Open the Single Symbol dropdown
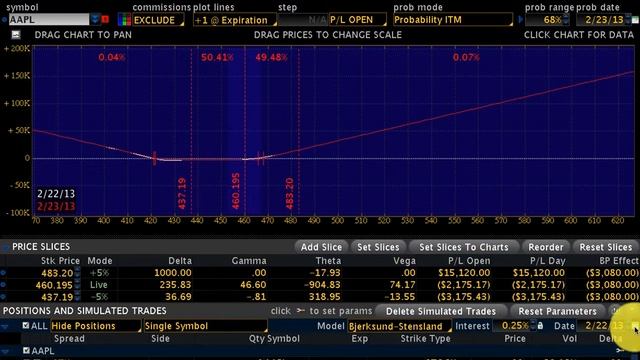The height and width of the screenshot is (360, 640). tap(205, 326)
